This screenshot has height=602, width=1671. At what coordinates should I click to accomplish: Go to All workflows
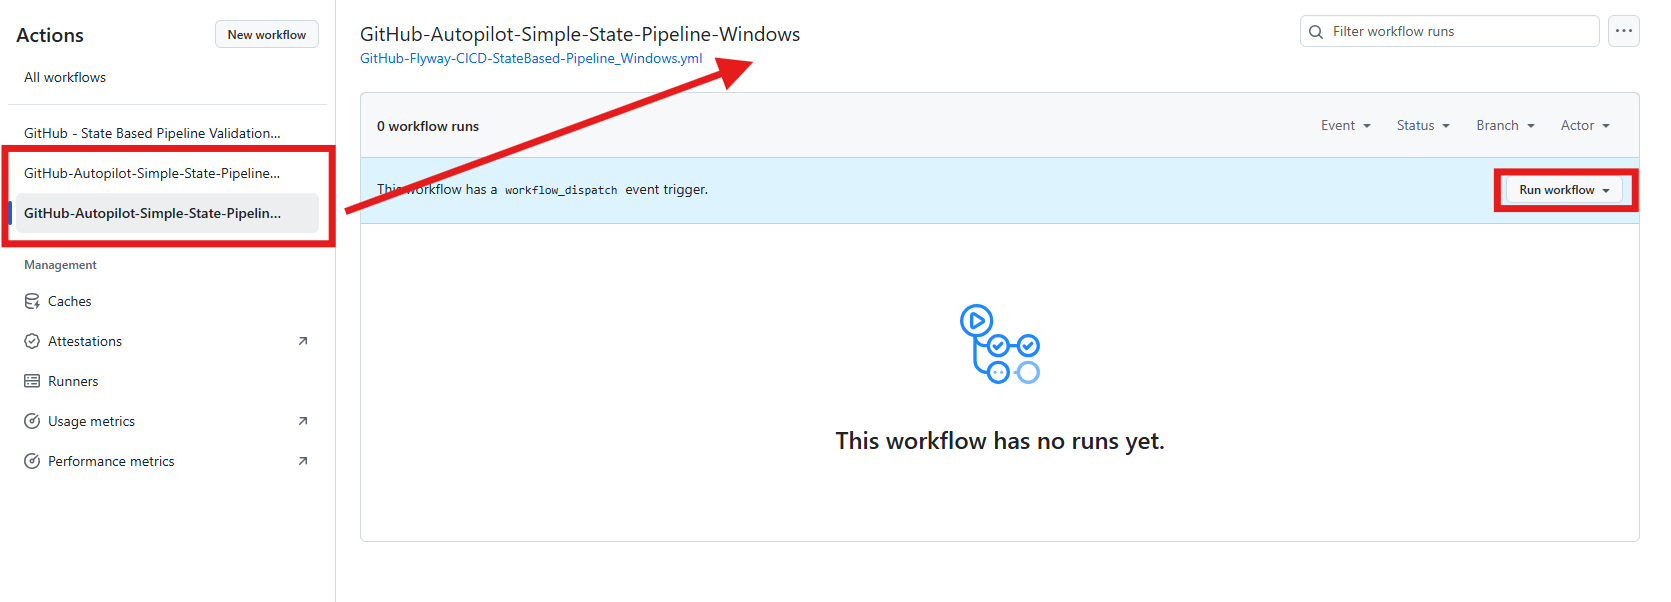pyautogui.click(x=65, y=77)
